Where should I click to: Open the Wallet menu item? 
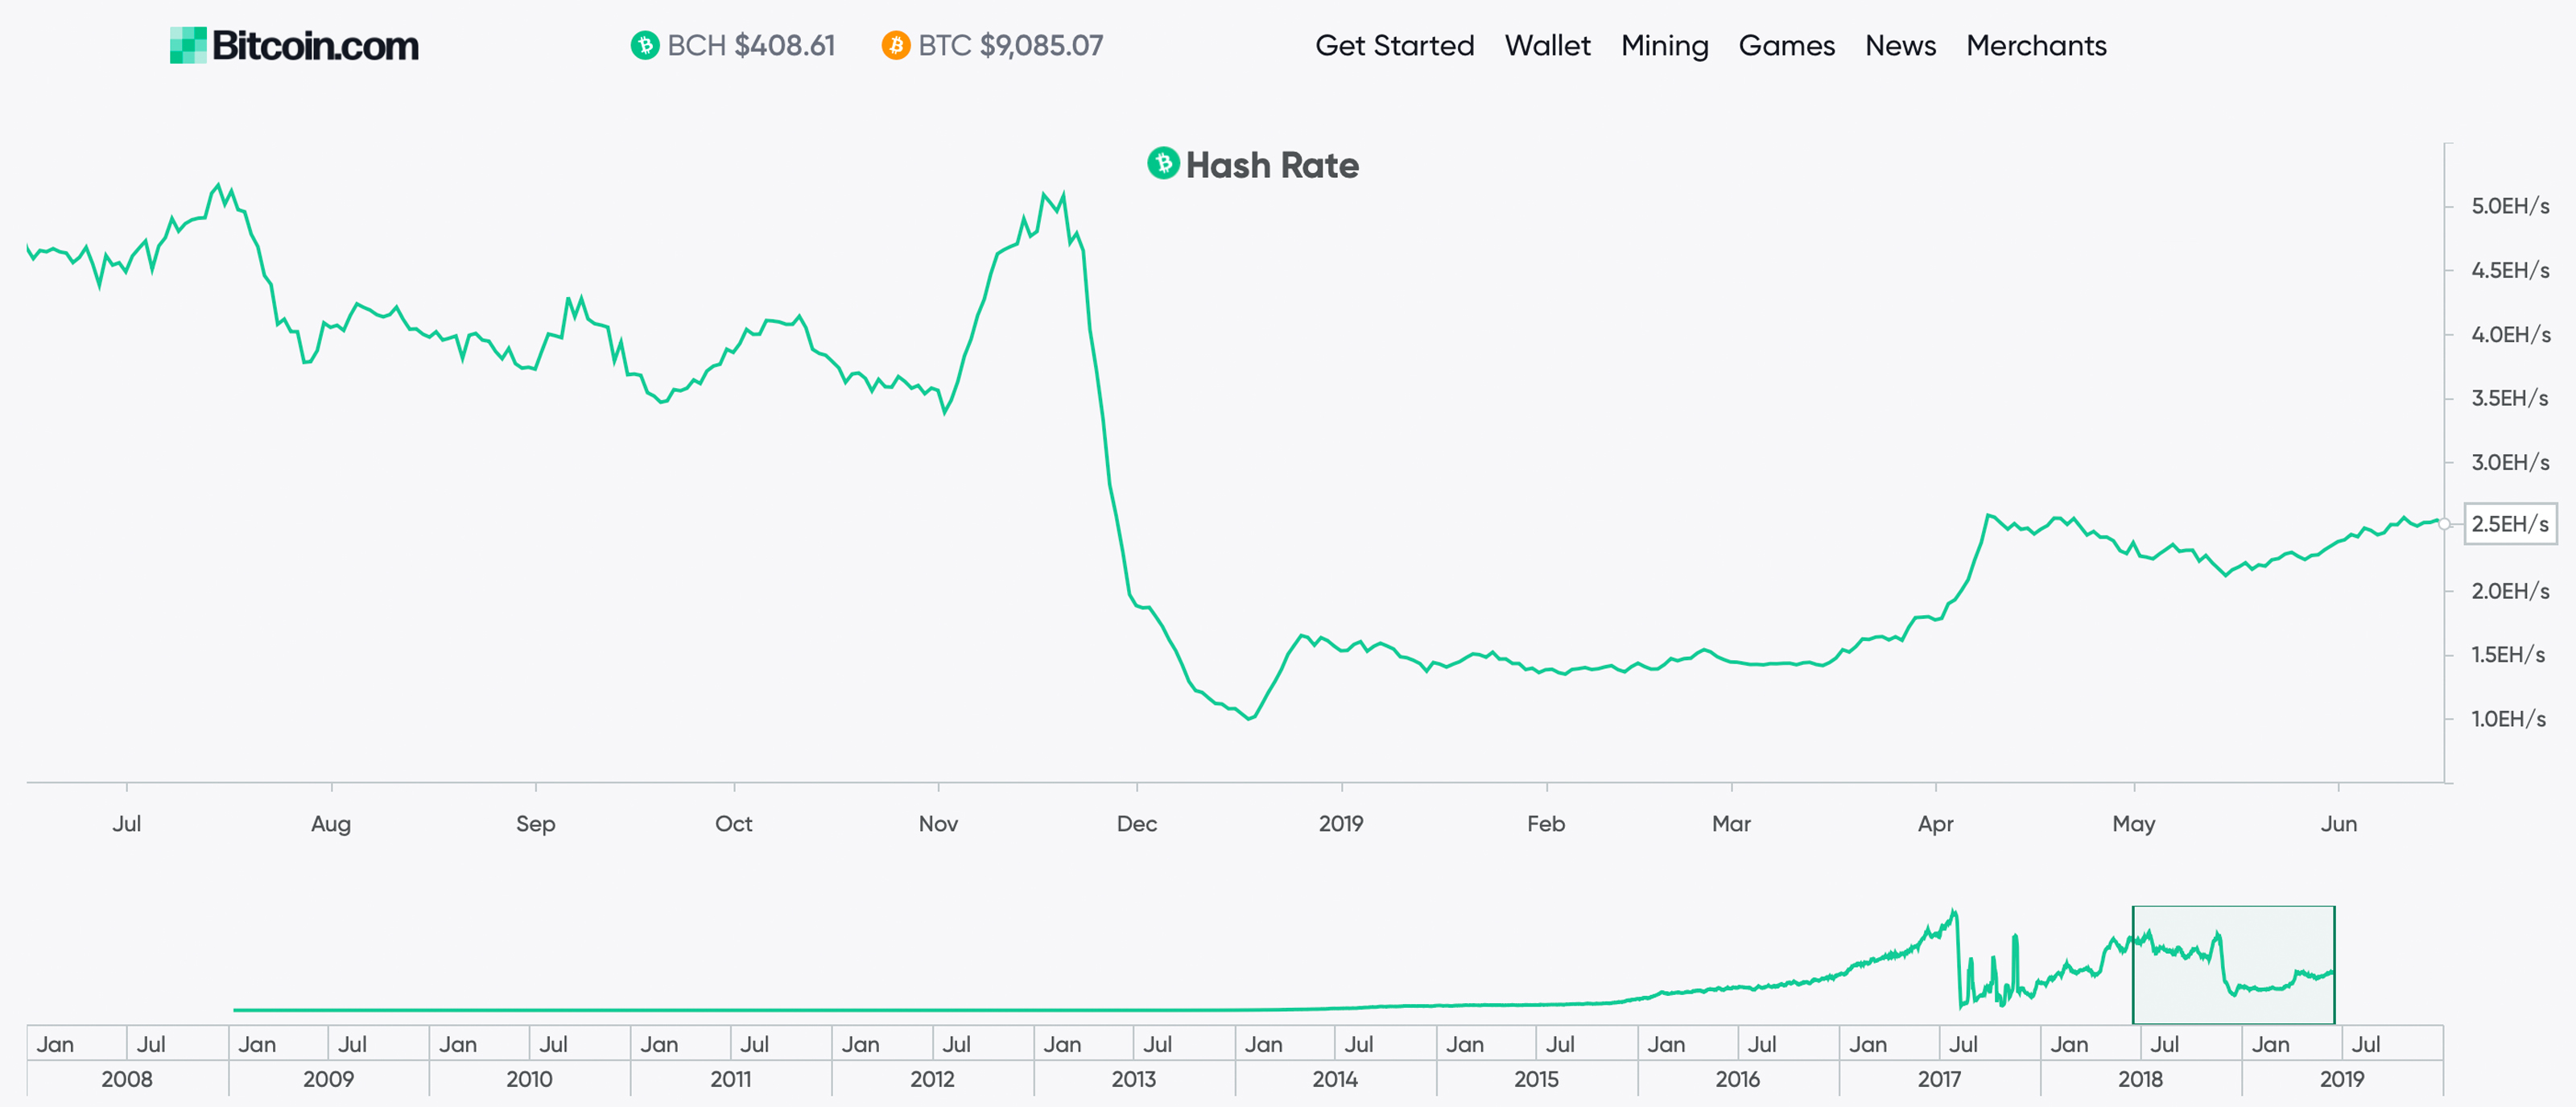pyautogui.click(x=1547, y=45)
